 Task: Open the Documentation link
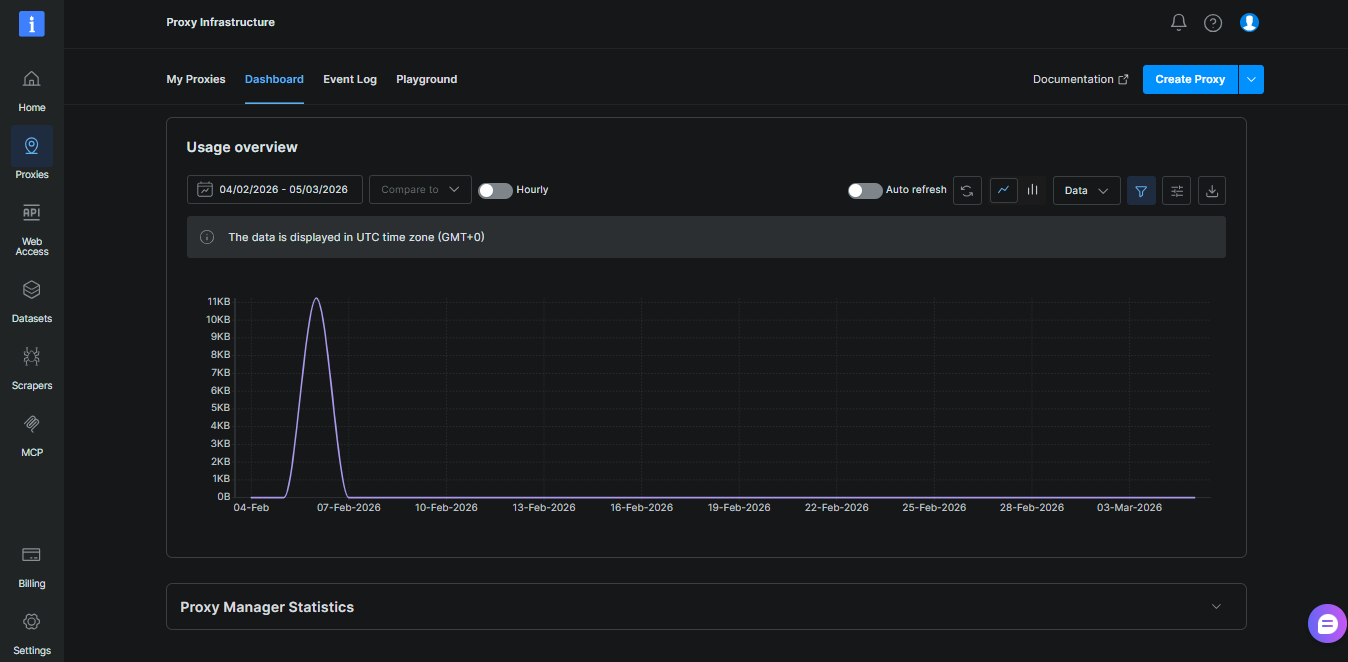[1081, 79]
